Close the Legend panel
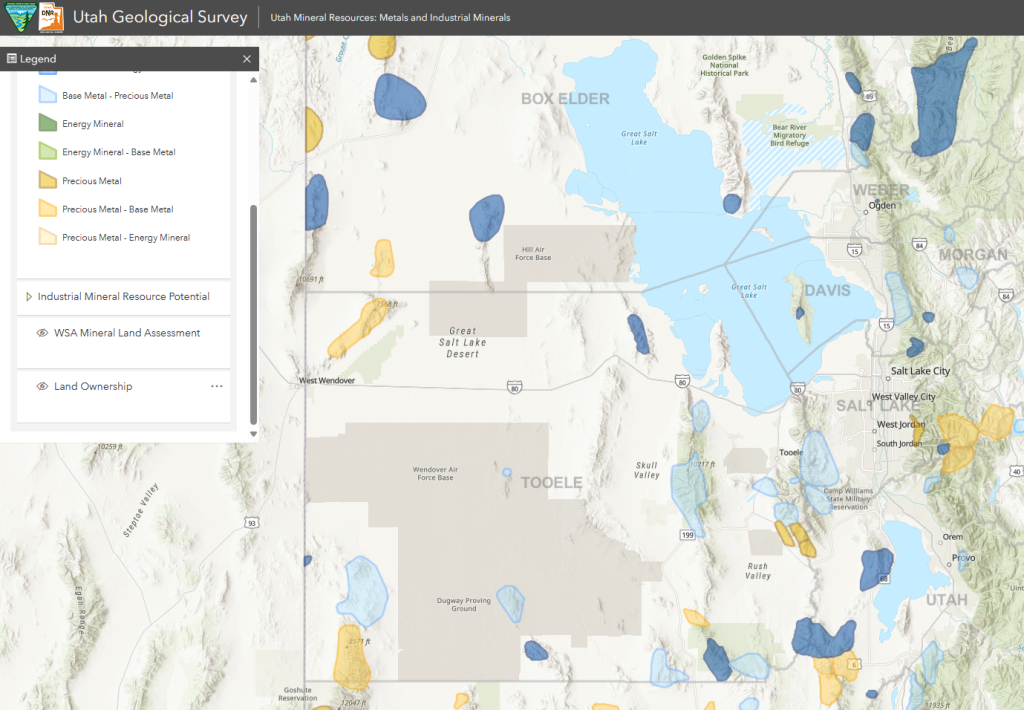Viewport: 1024px width, 710px height. (247, 59)
